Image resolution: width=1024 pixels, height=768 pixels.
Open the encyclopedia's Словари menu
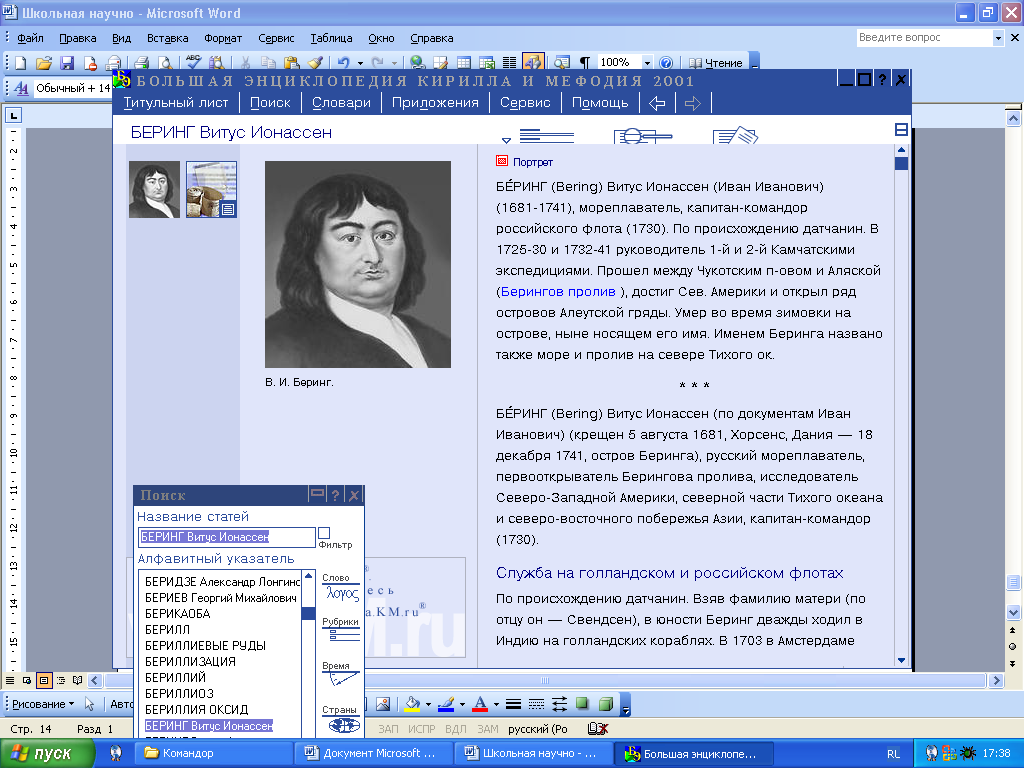point(342,103)
